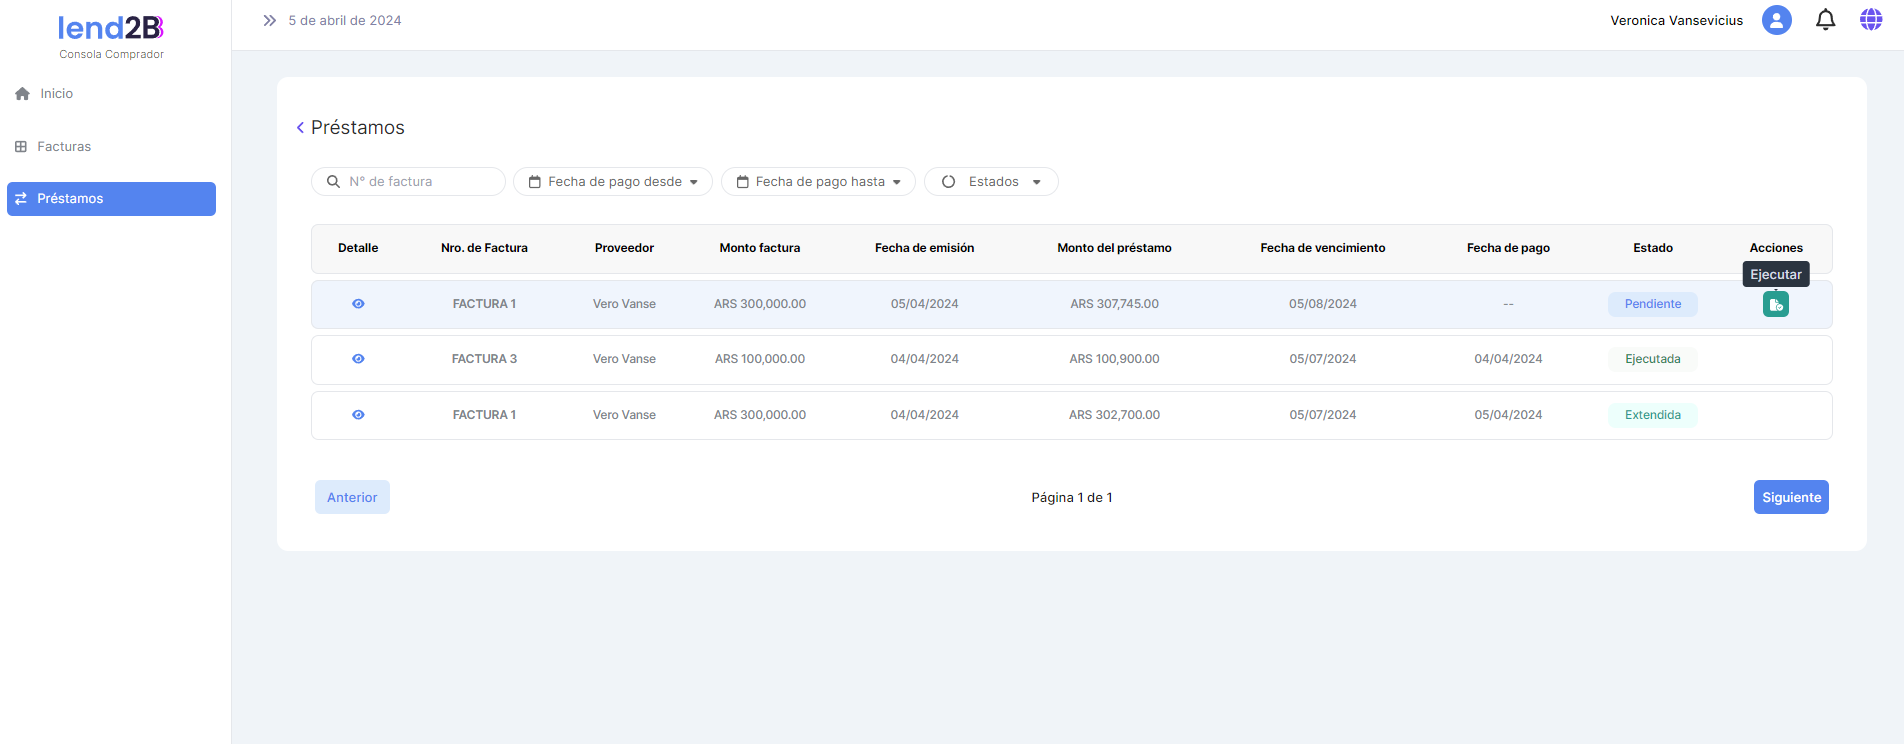Screen dimensions: 1904x744
Task: Open the notifications bell
Action: point(1825,20)
